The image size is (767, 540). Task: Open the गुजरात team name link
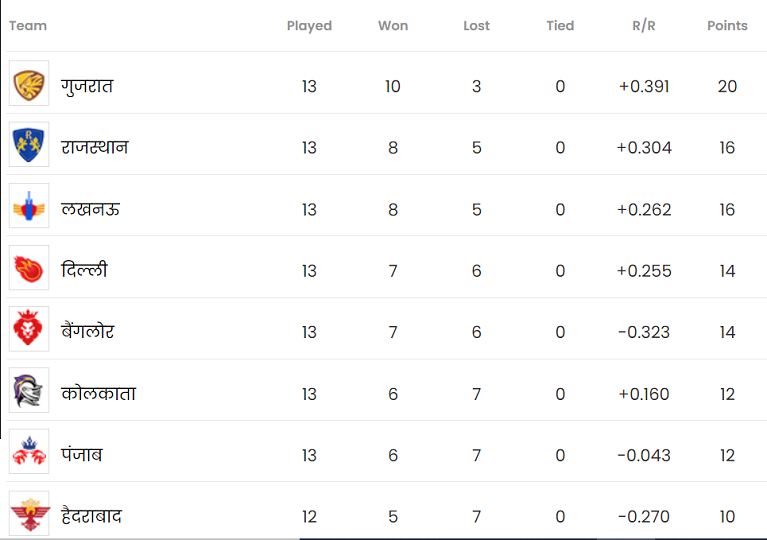tap(87, 87)
